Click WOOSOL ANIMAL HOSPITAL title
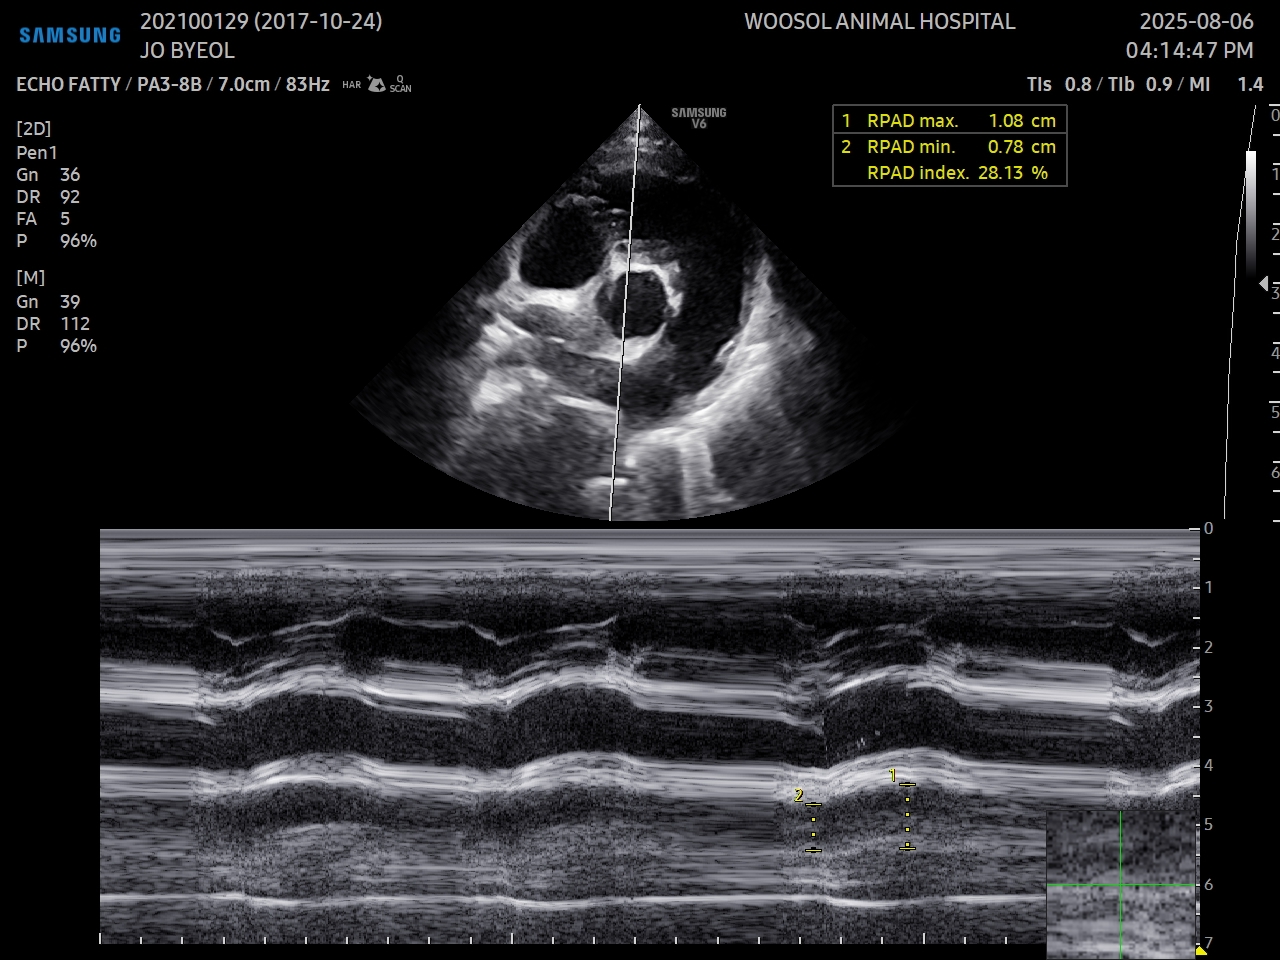Viewport: 1280px width, 960px height. [x=880, y=22]
